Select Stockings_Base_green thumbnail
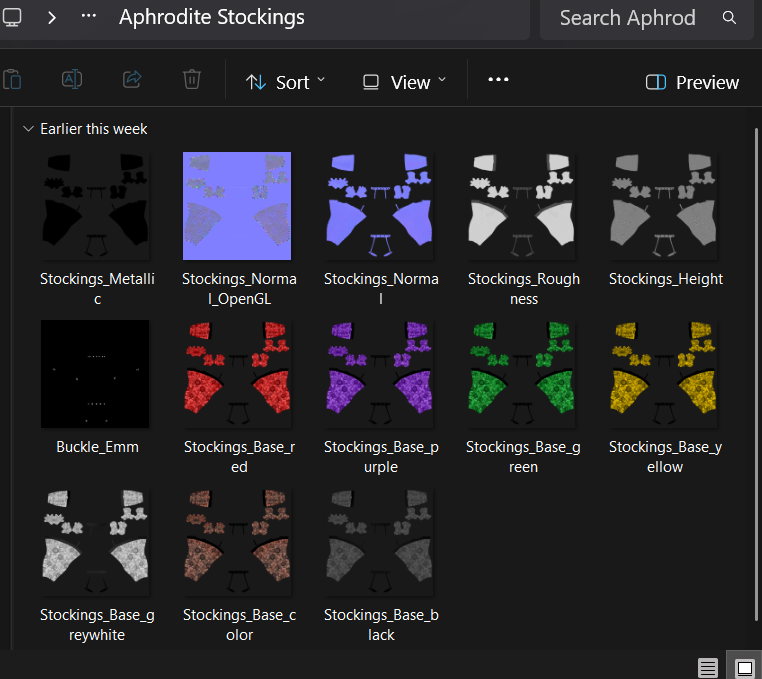Viewport: 762px width, 679px height. tap(521, 374)
